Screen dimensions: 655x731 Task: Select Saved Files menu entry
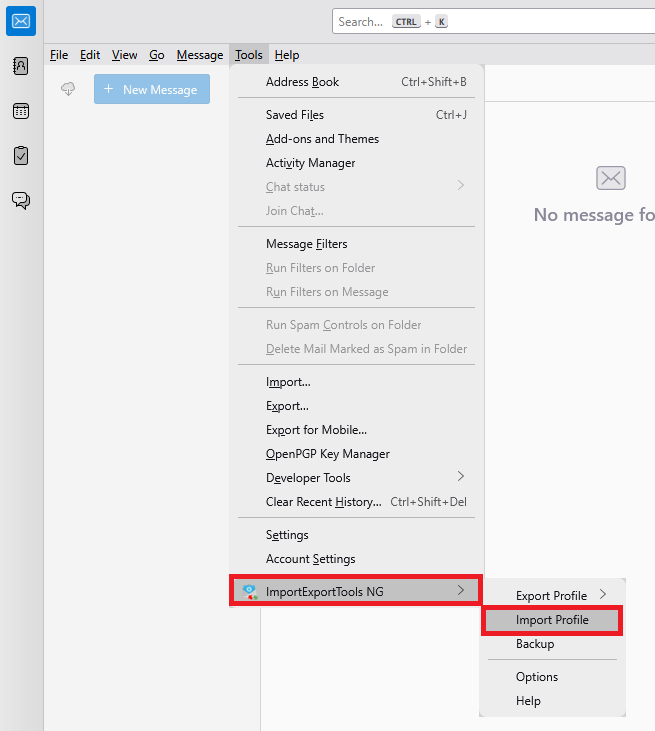(x=357, y=115)
